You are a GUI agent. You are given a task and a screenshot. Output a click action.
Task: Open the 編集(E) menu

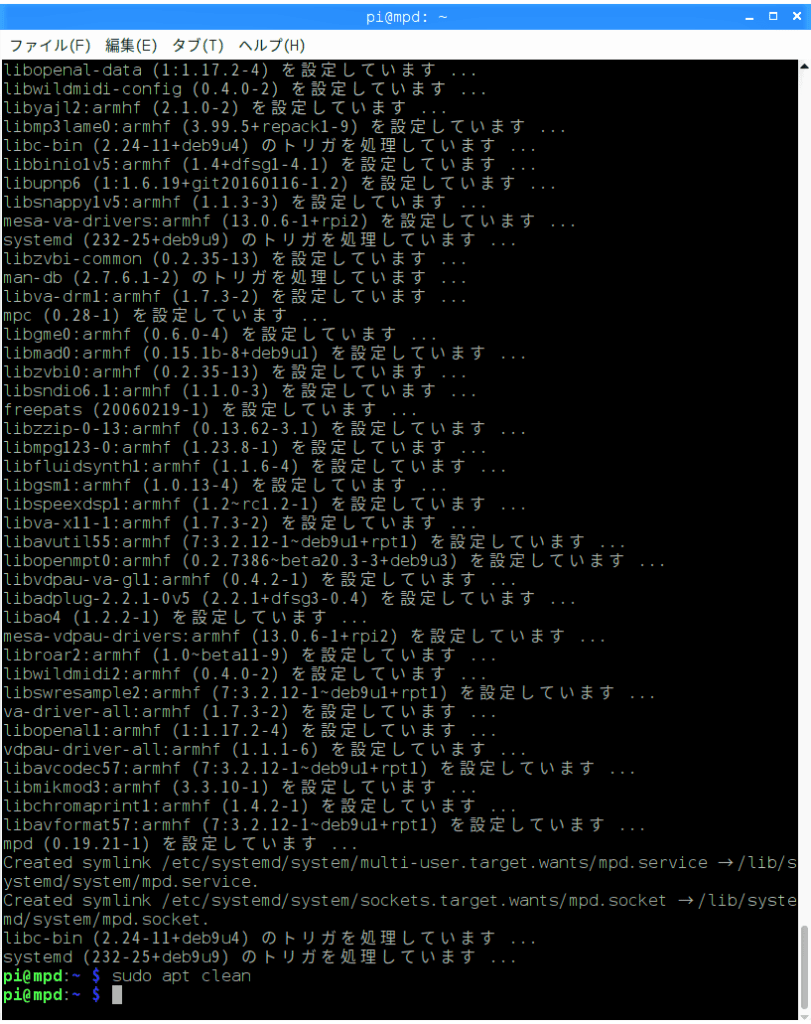131,45
